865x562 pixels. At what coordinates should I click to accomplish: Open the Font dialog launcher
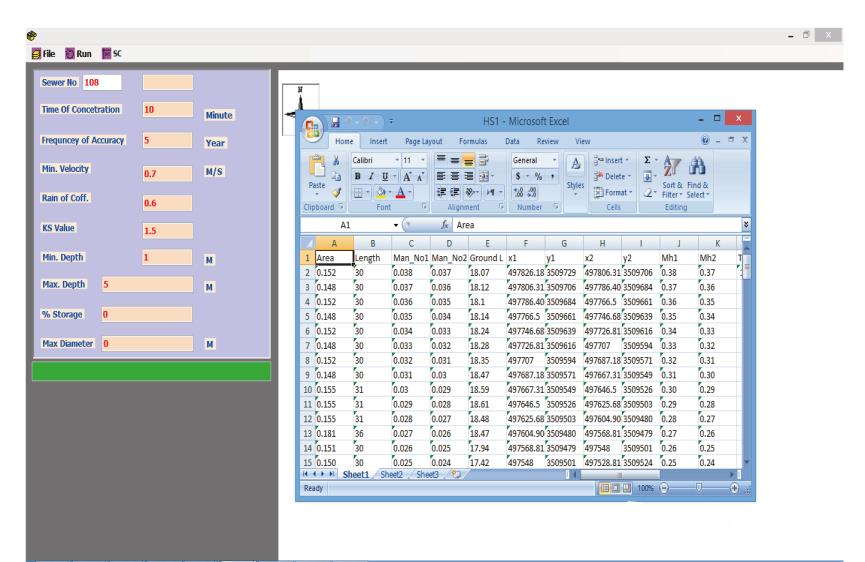point(424,206)
